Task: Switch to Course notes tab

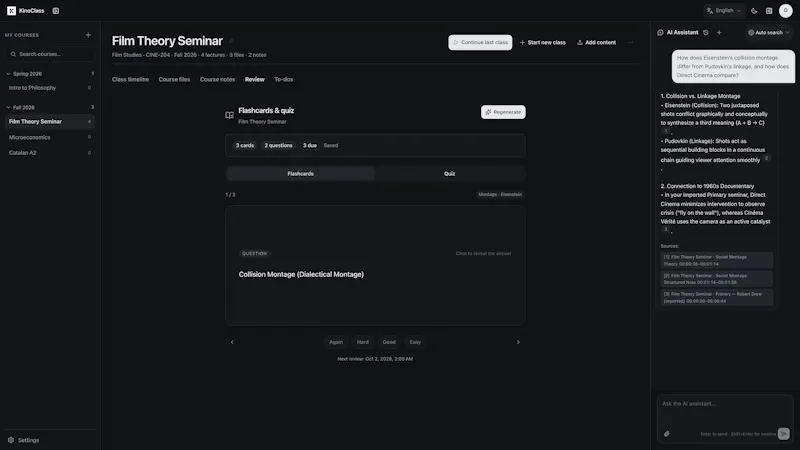Action: 217,80
